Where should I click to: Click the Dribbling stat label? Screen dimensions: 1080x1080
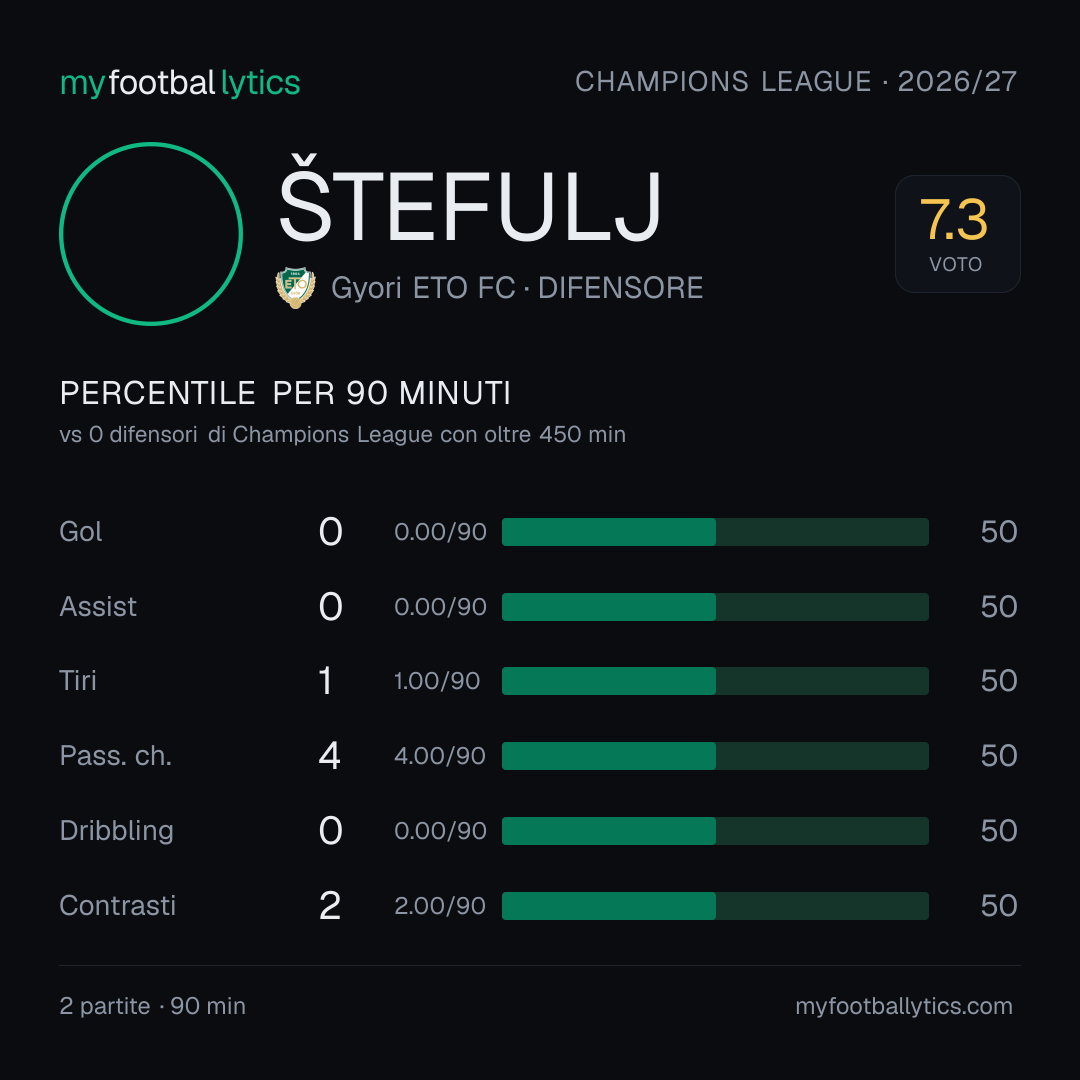[x=116, y=831]
